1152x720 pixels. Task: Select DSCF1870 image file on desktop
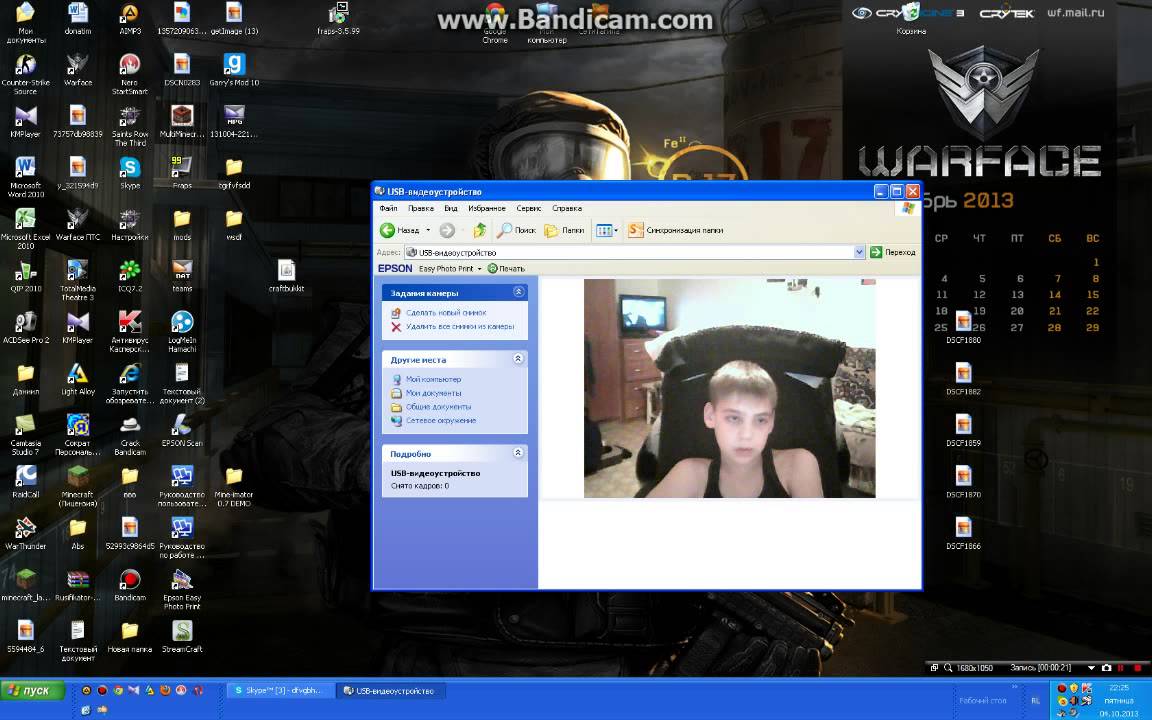[964, 482]
